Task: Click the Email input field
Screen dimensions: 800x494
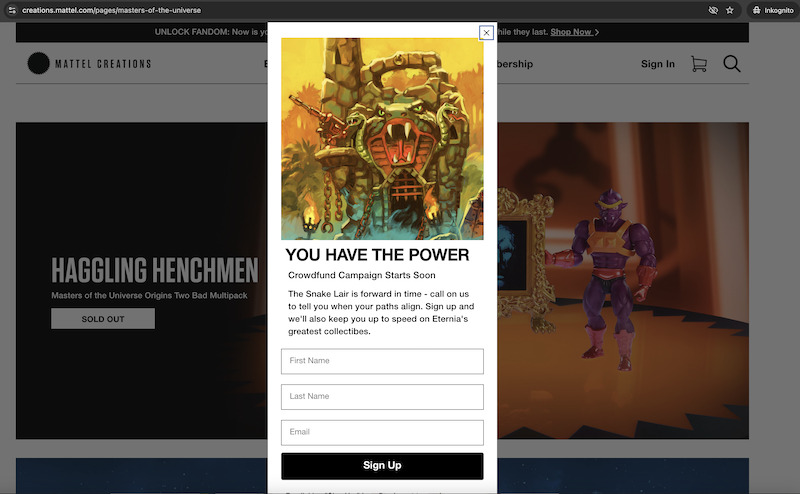Action: click(x=382, y=433)
